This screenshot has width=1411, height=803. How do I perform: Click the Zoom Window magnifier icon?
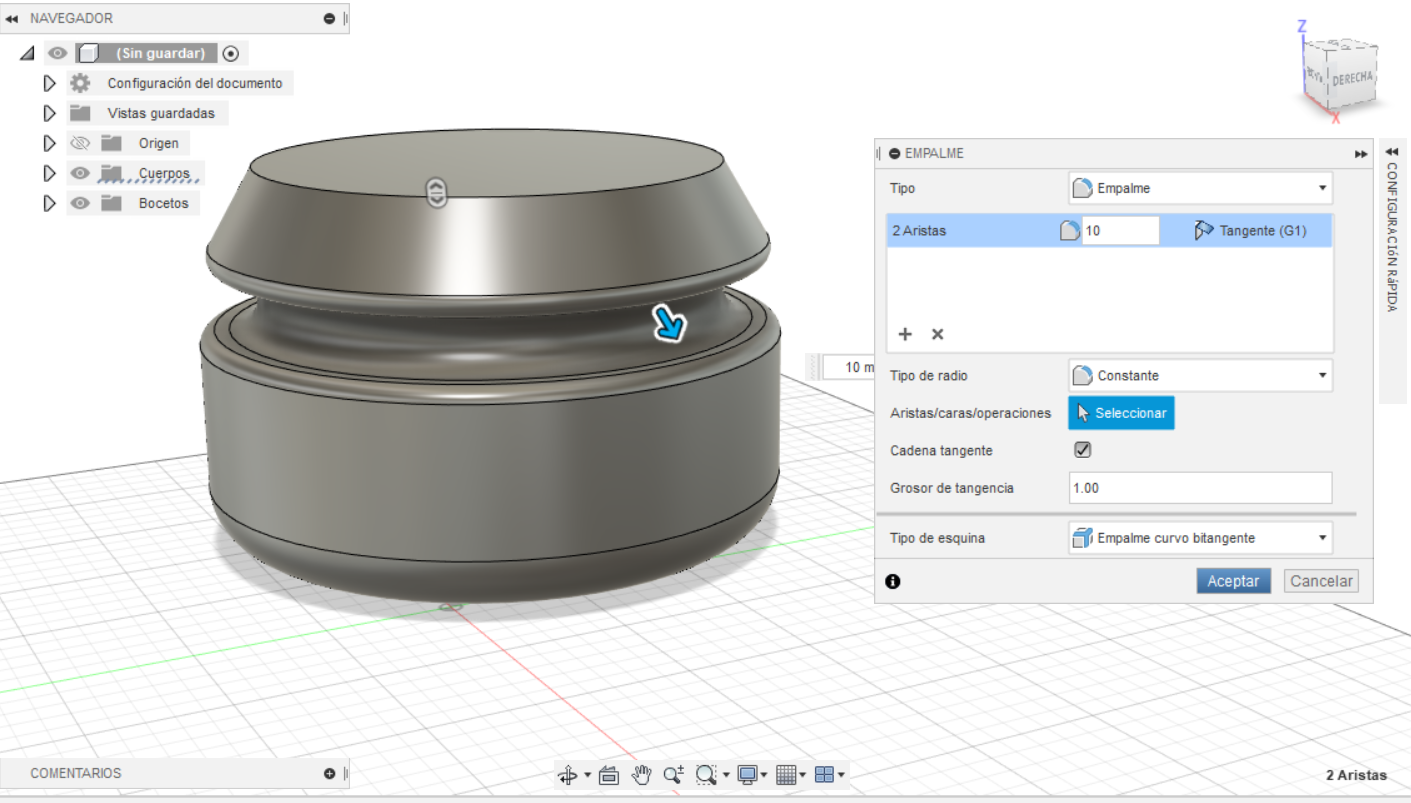tap(707, 775)
